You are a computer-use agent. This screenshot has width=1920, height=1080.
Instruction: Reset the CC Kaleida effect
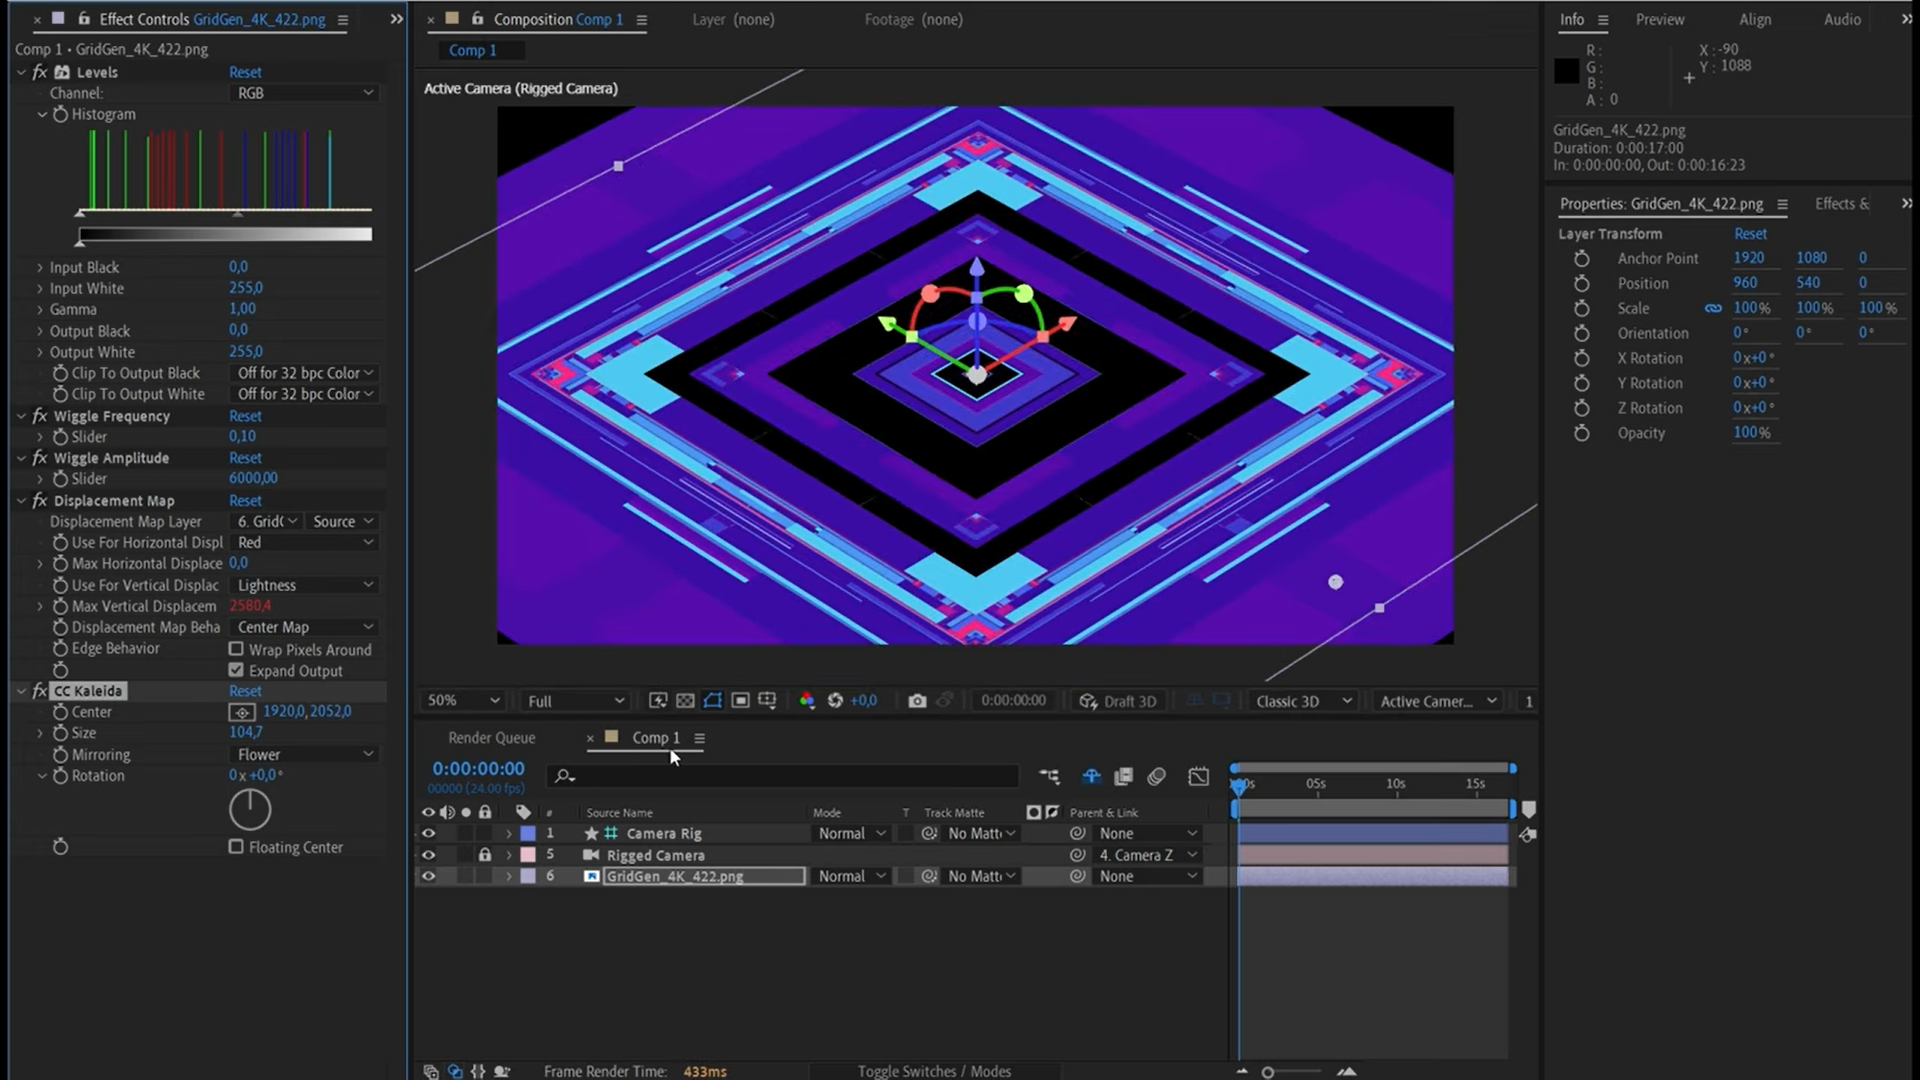(x=245, y=691)
